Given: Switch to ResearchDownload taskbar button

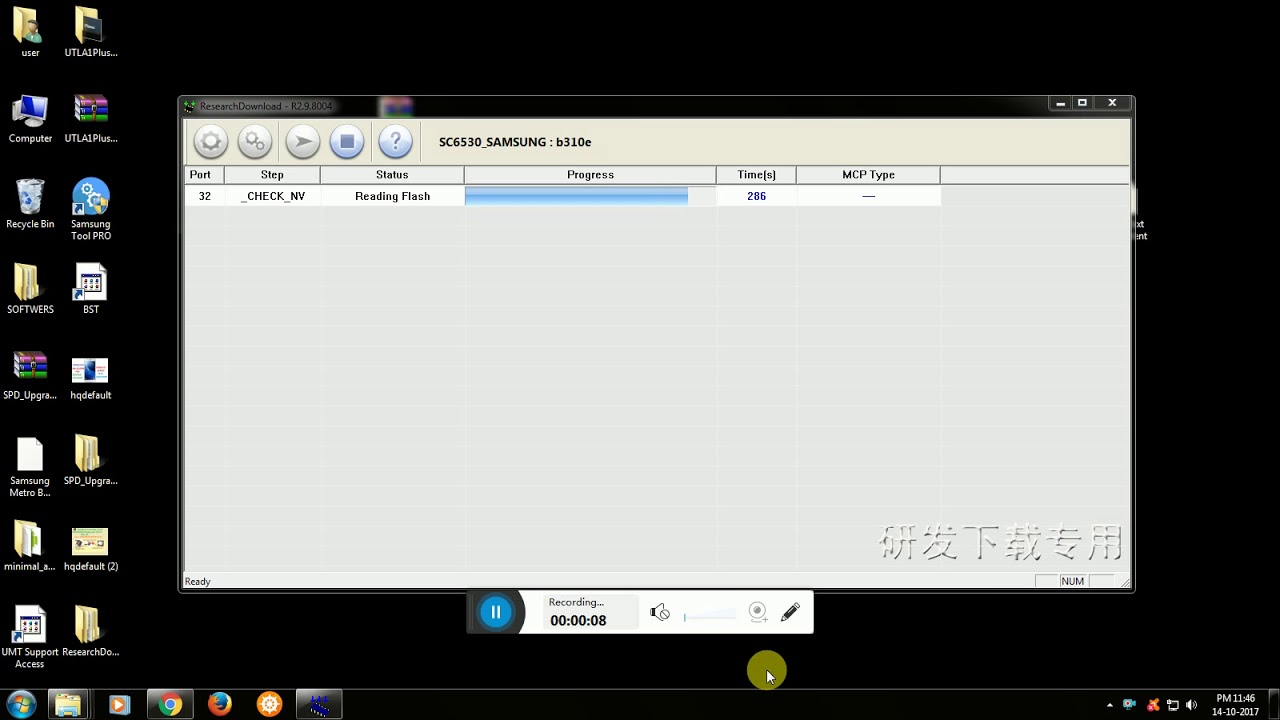Looking at the screenshot, I should pos(320,704).
